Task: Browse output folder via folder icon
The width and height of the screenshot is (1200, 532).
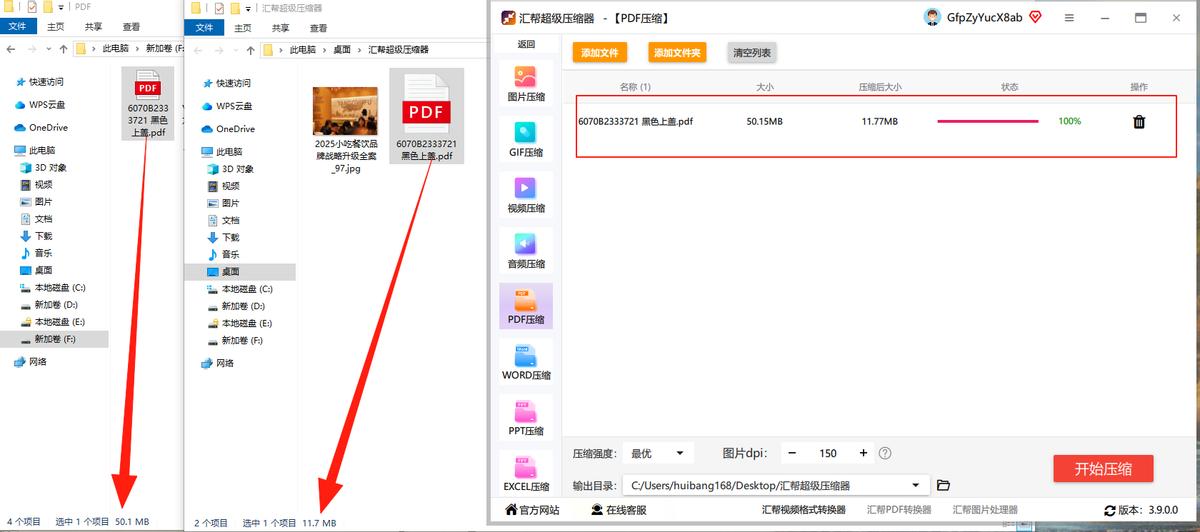Action: 943,485
